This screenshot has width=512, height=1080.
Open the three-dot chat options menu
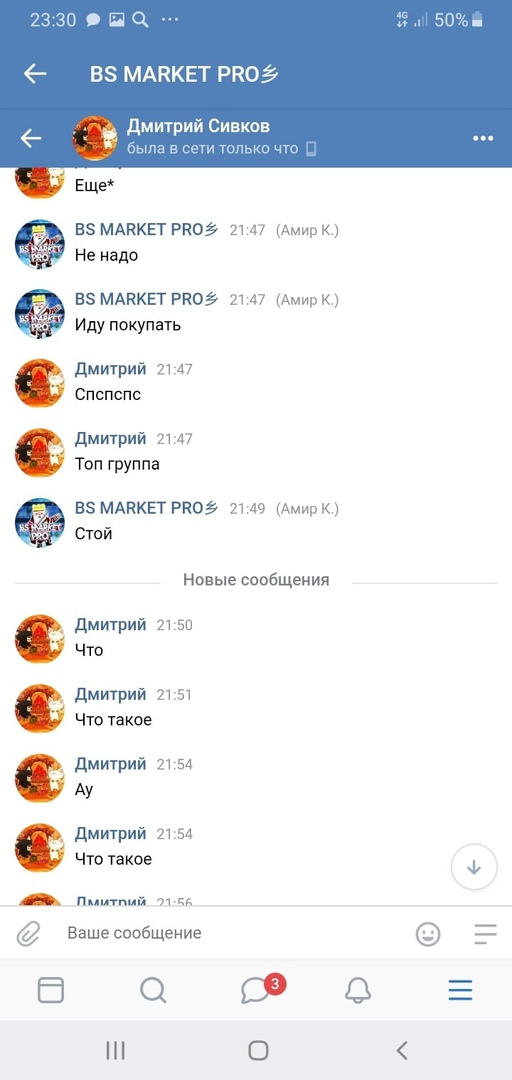click(x=483, y=138)
